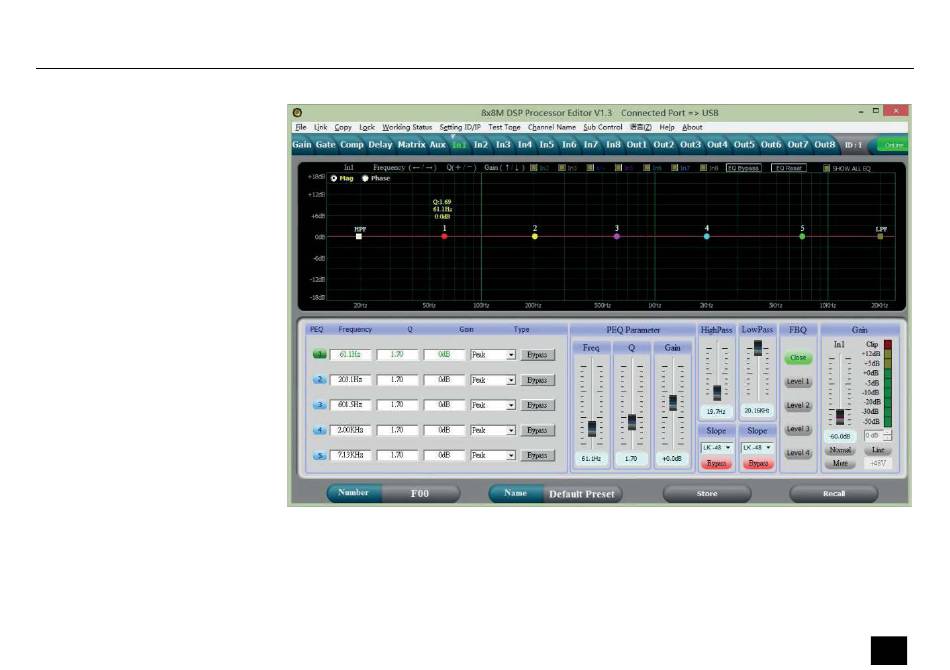Screen dimensions: 950x670
Task: Select FBQ Level 2
Action: tap(798, 405)
